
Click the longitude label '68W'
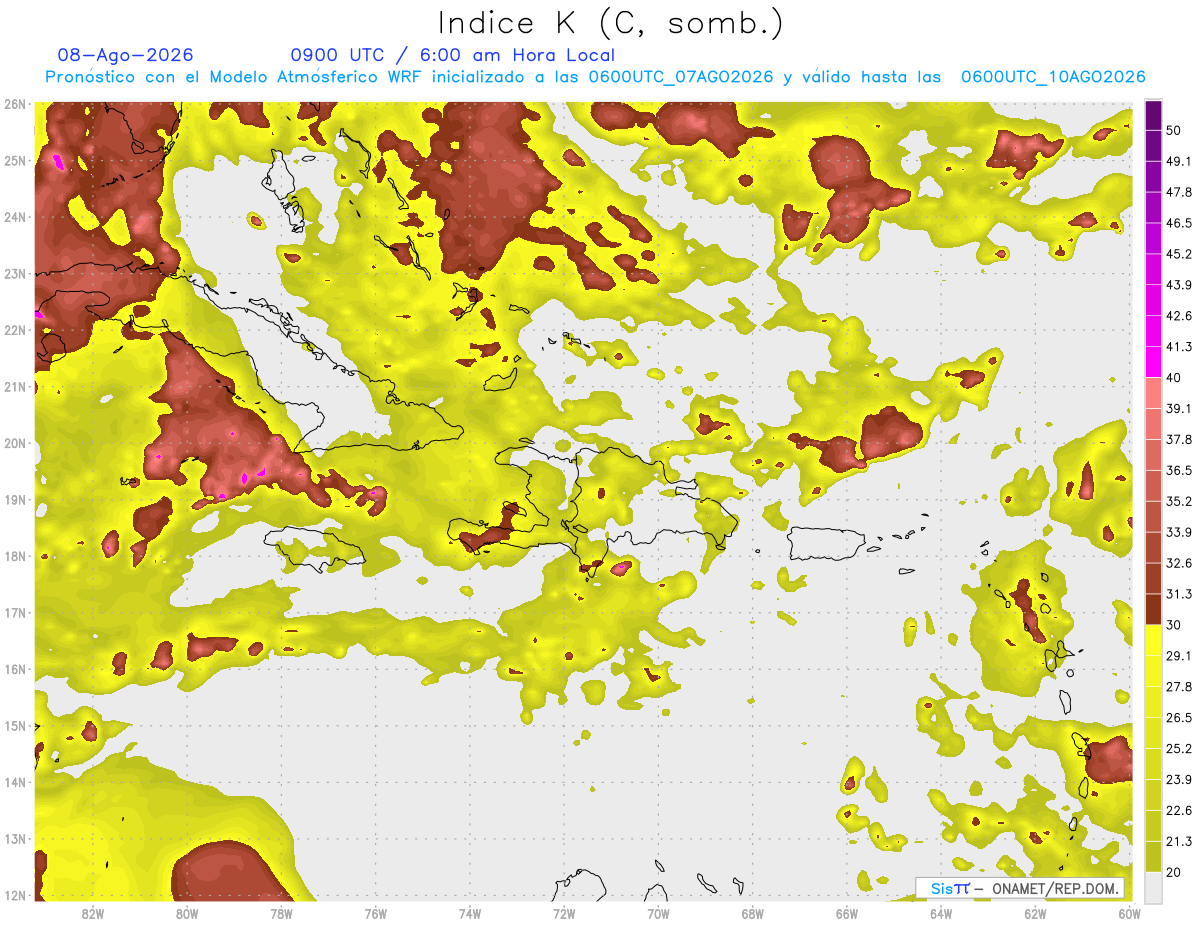[x=752, y=913]
